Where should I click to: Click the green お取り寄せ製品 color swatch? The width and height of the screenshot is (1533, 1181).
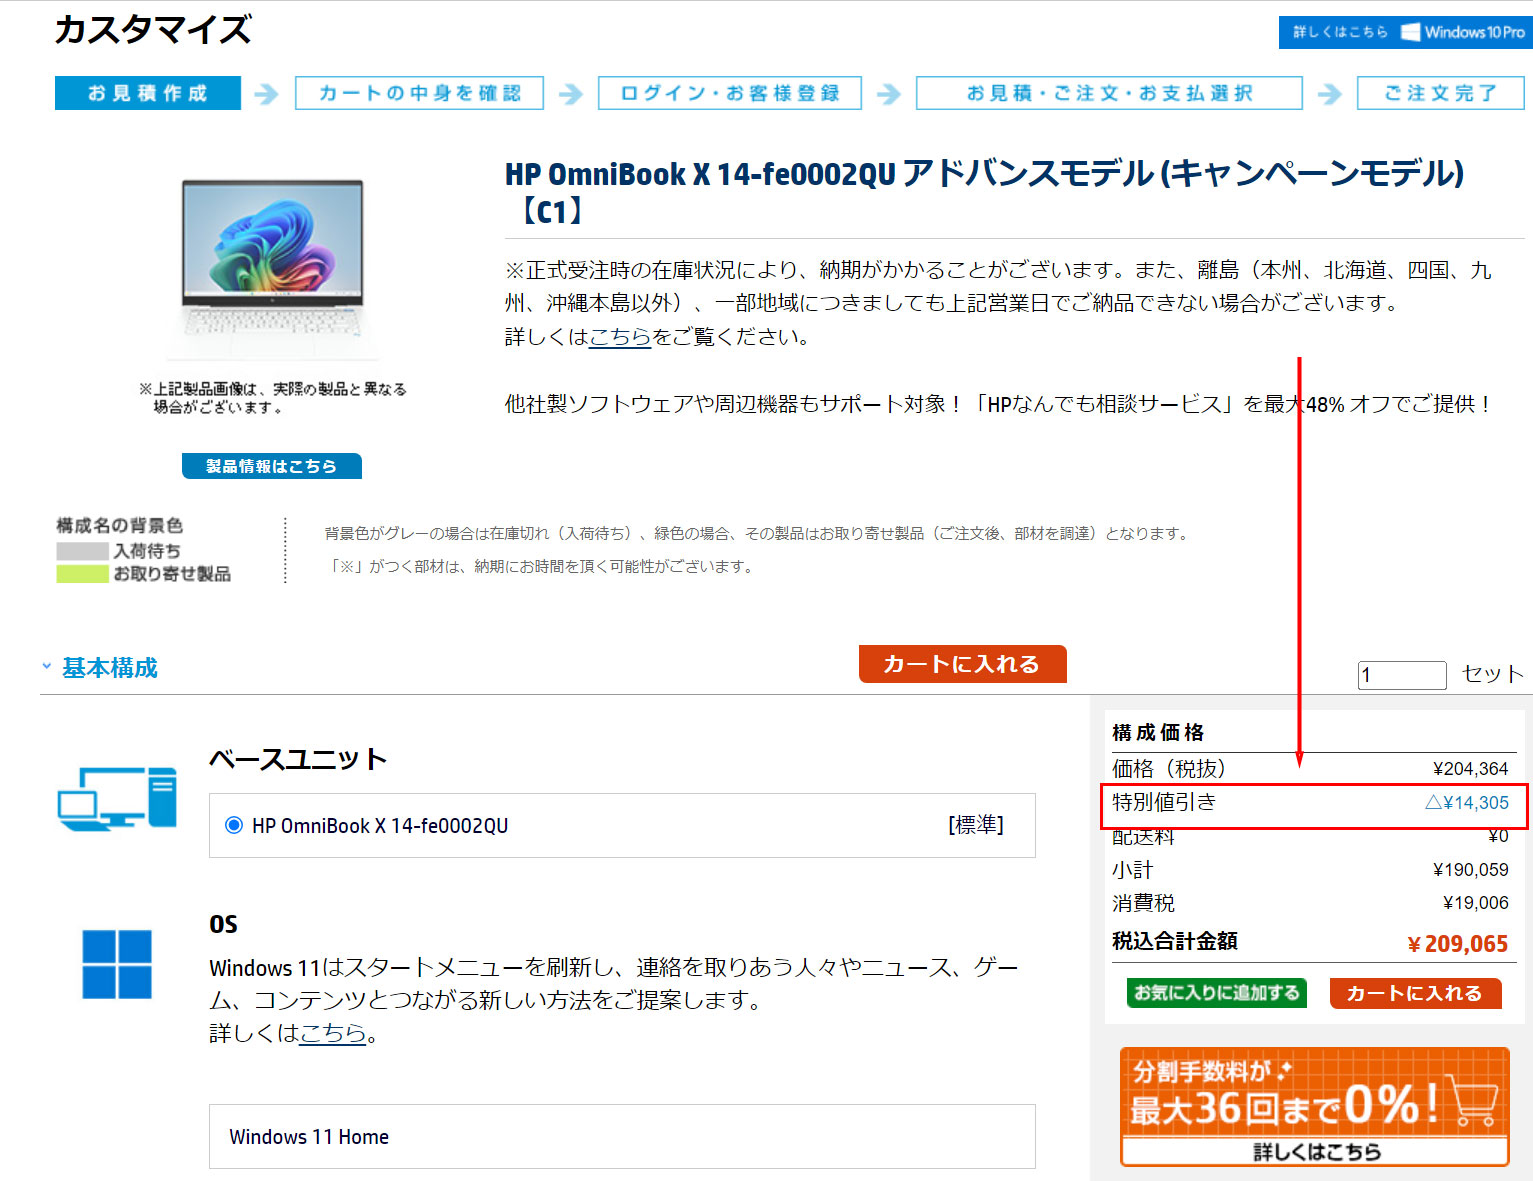tap(82, 574)
